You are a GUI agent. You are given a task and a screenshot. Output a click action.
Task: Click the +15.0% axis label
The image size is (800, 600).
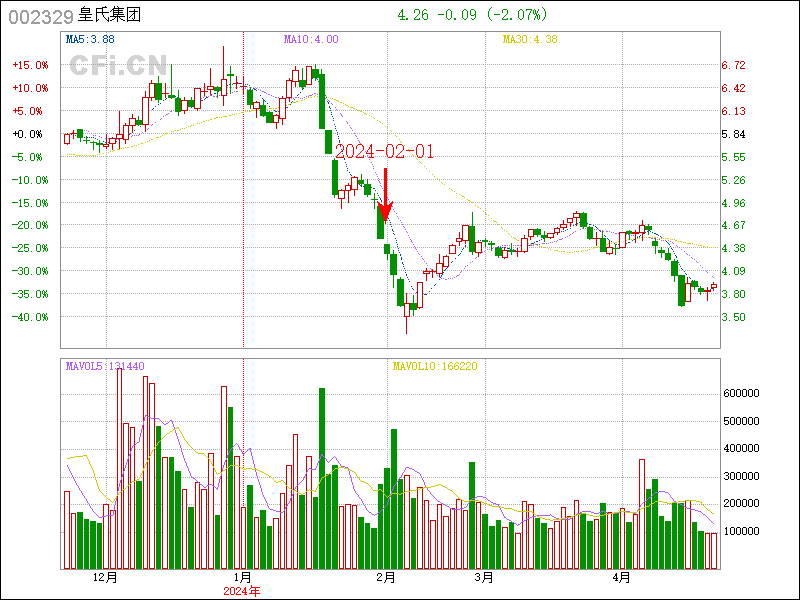(x=30, y=65)
